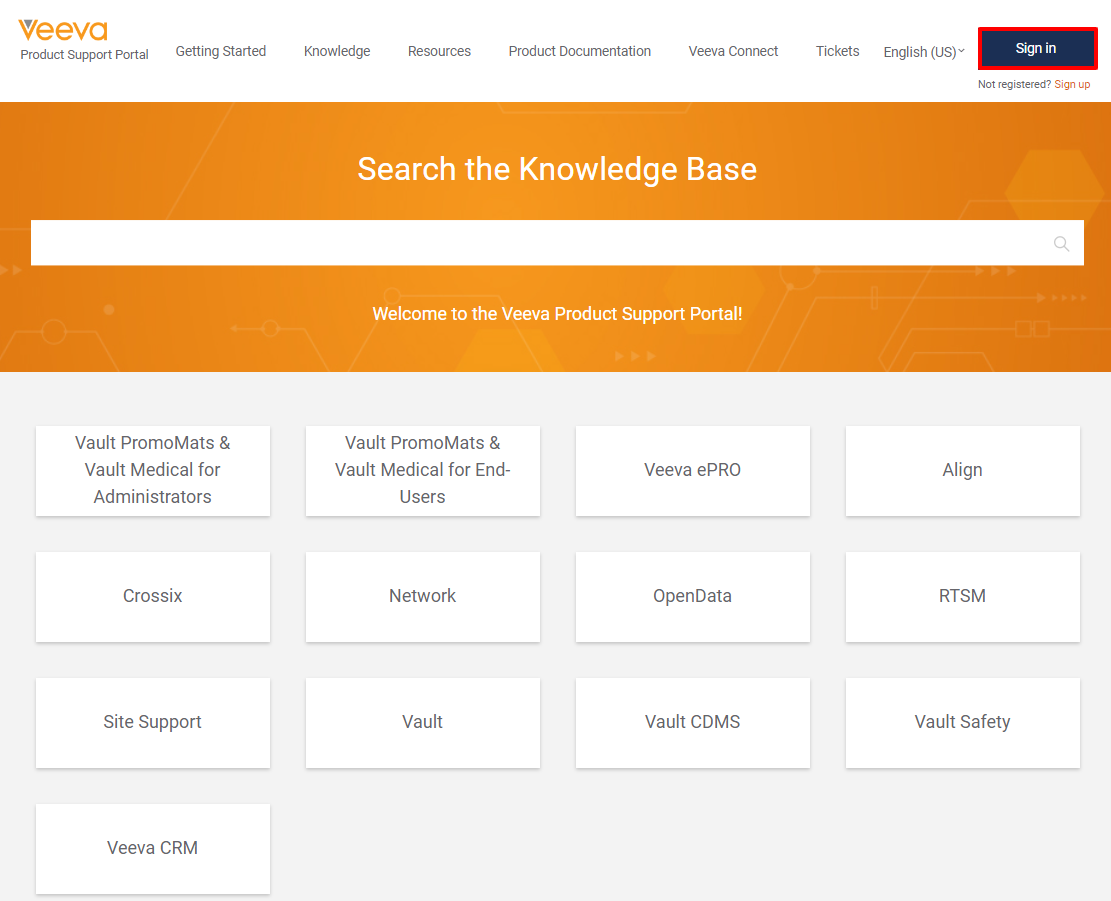Navigate to Veeva Connect
Viewport: 1111px width, 901px height.
tap(733, 51)
